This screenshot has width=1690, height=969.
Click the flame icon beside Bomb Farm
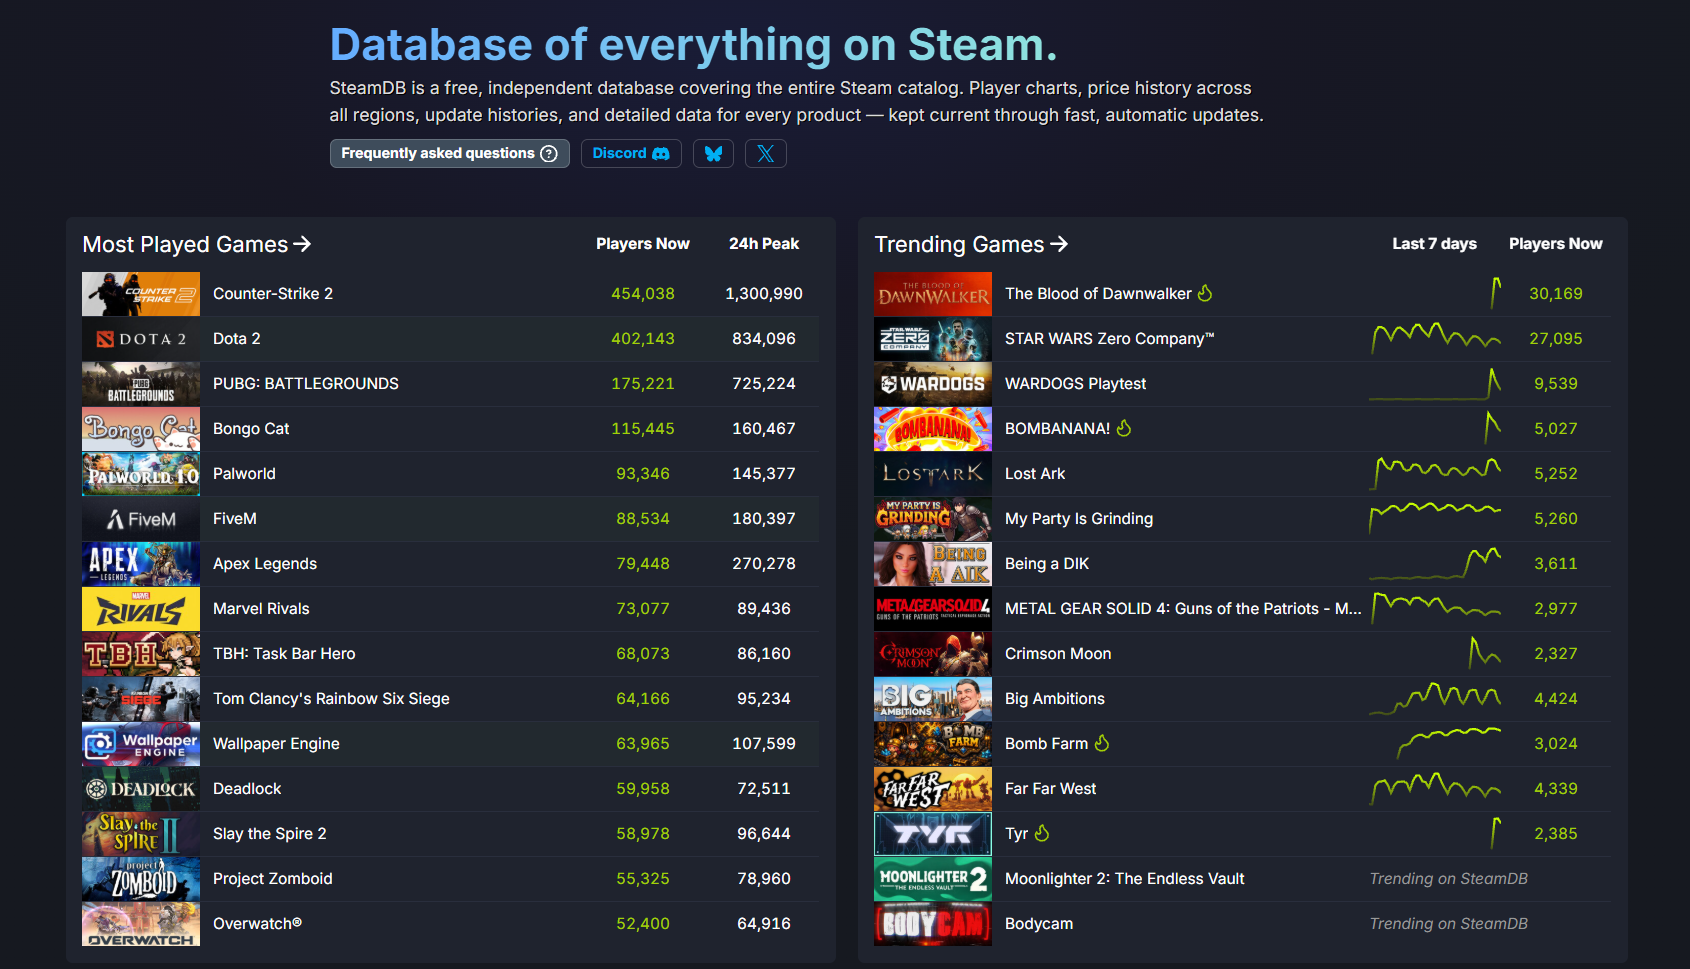[x=1102, y=743]
